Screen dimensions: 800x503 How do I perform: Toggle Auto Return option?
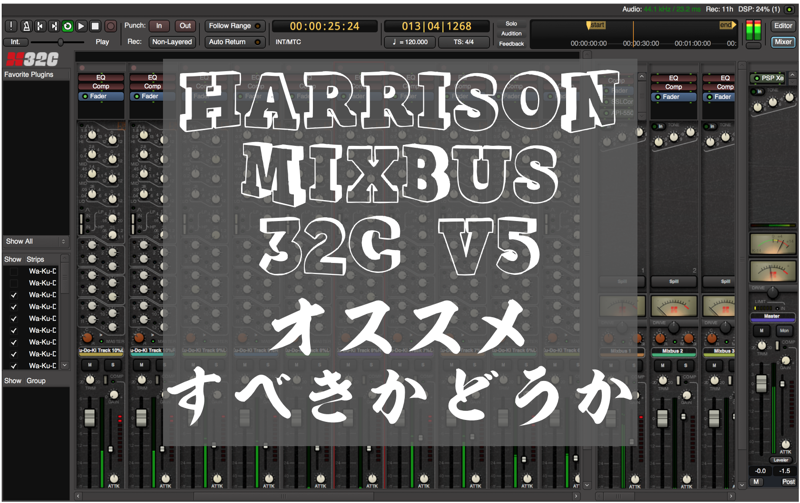pyautogui.click(x=235, y=42)
